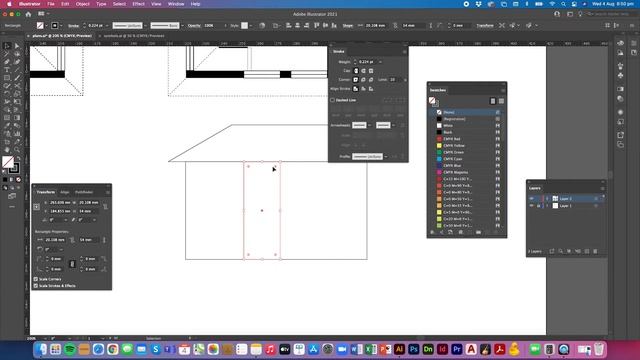Select the Scissors tool
Screen dimensions: 640x360
point(17,86)
